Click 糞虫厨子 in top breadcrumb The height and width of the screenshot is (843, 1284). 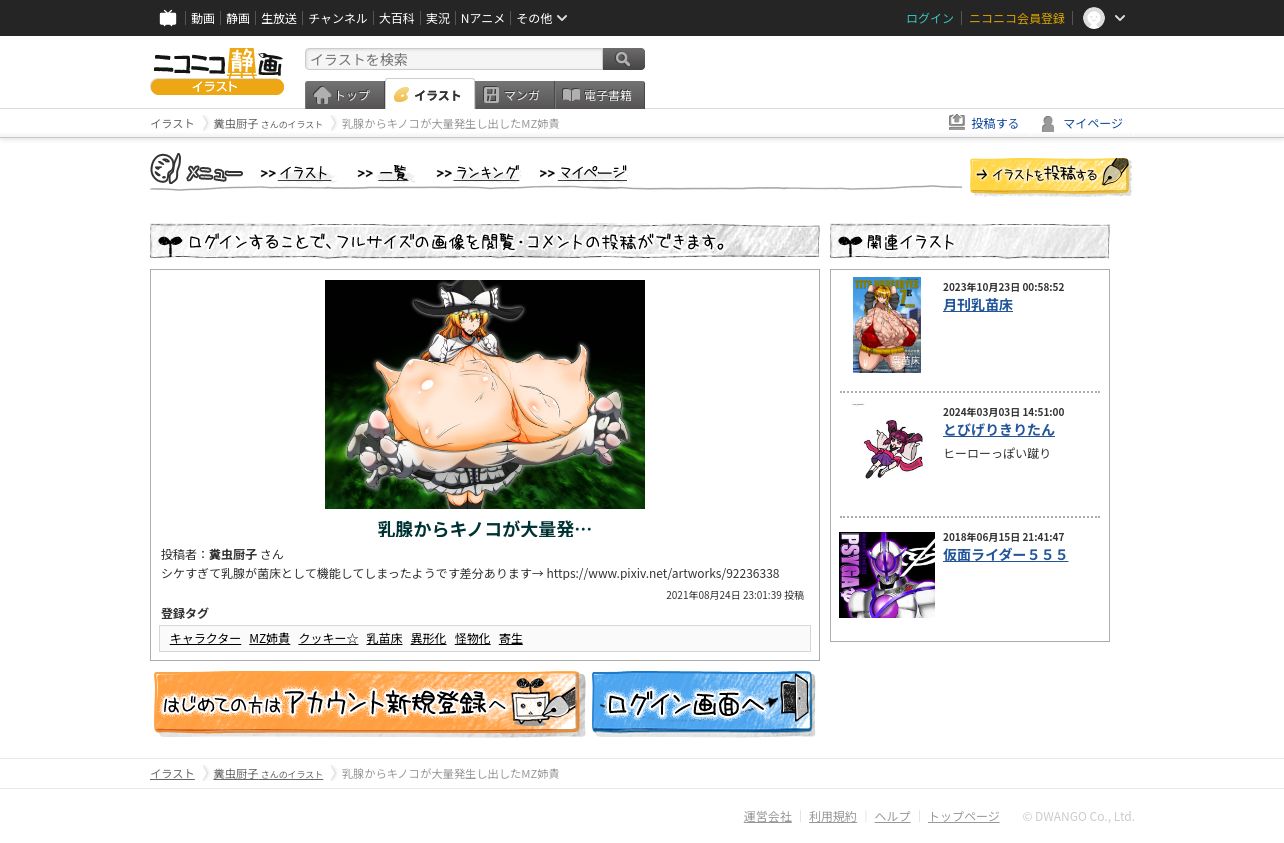pyautogui.click(x=235, y=123)
